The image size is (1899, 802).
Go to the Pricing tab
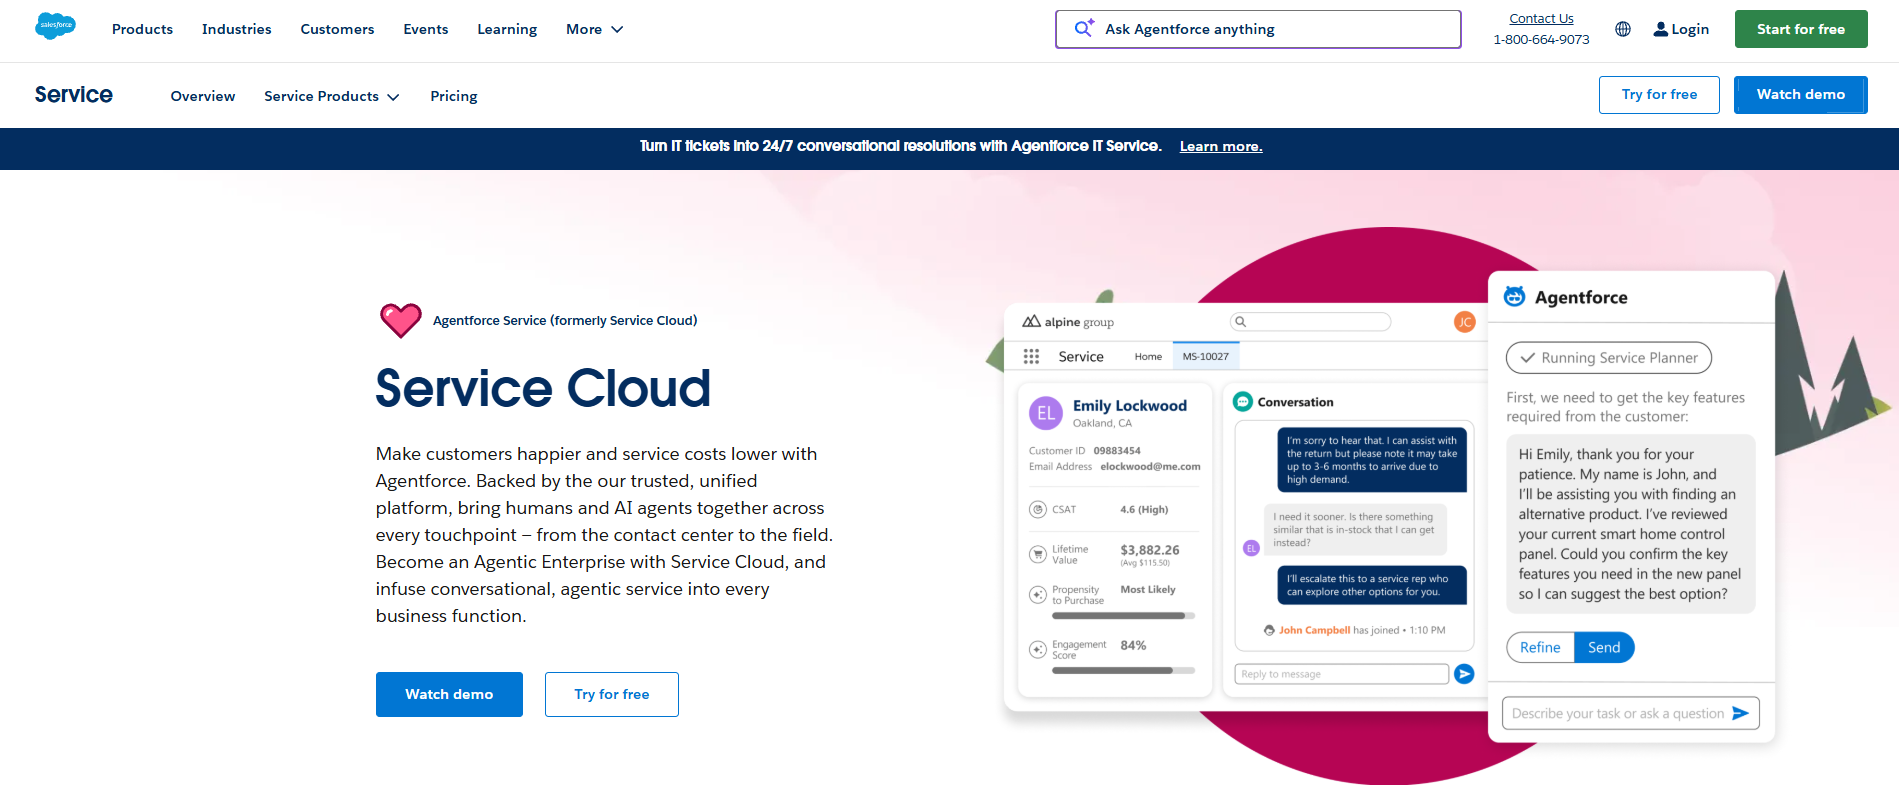click(454, 96)
